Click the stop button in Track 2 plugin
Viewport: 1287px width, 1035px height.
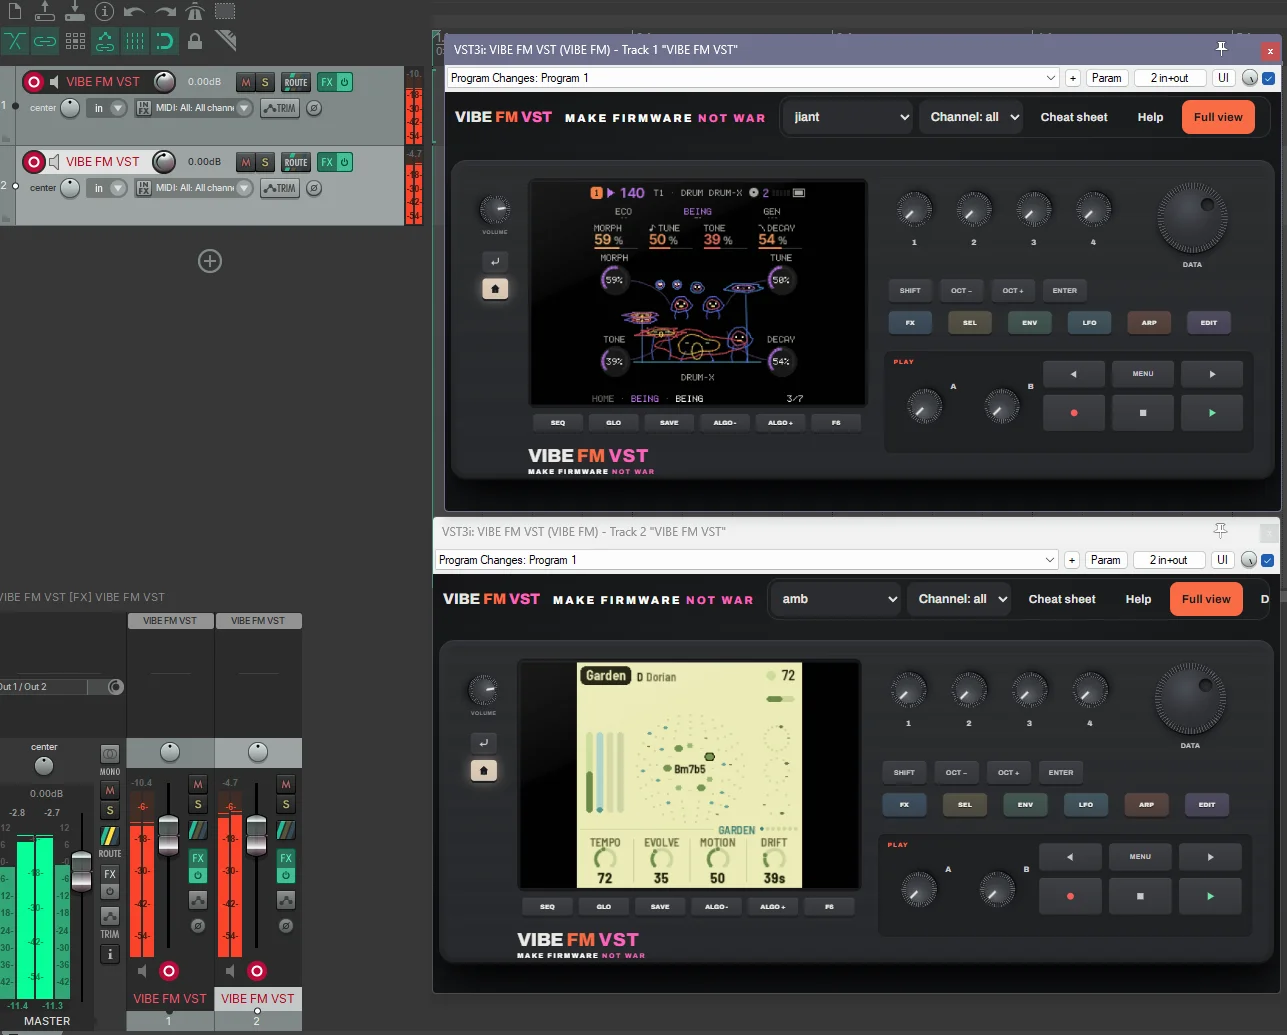1140,896
